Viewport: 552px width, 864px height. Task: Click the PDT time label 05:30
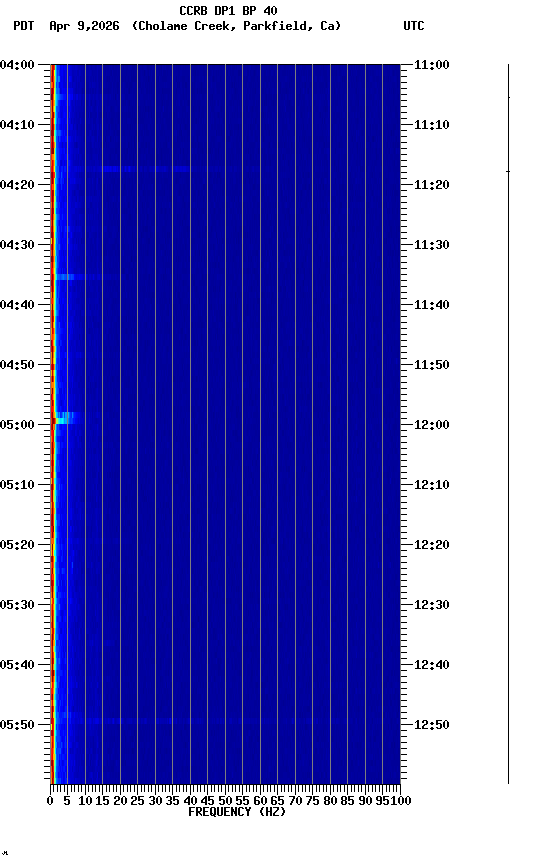17,605
